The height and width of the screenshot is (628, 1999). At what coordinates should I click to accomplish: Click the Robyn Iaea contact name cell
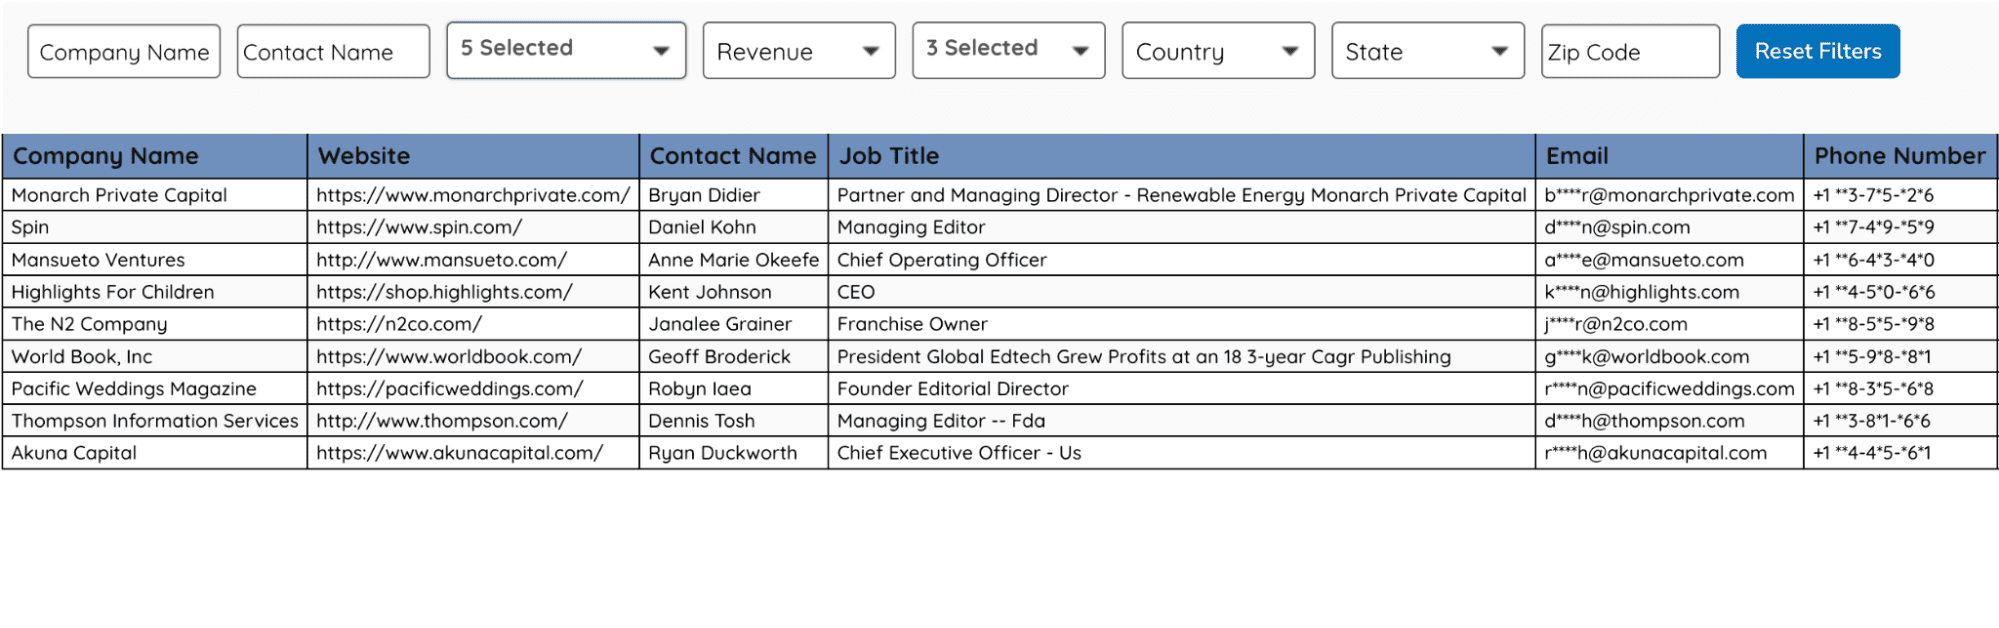(x=699, y=389)
